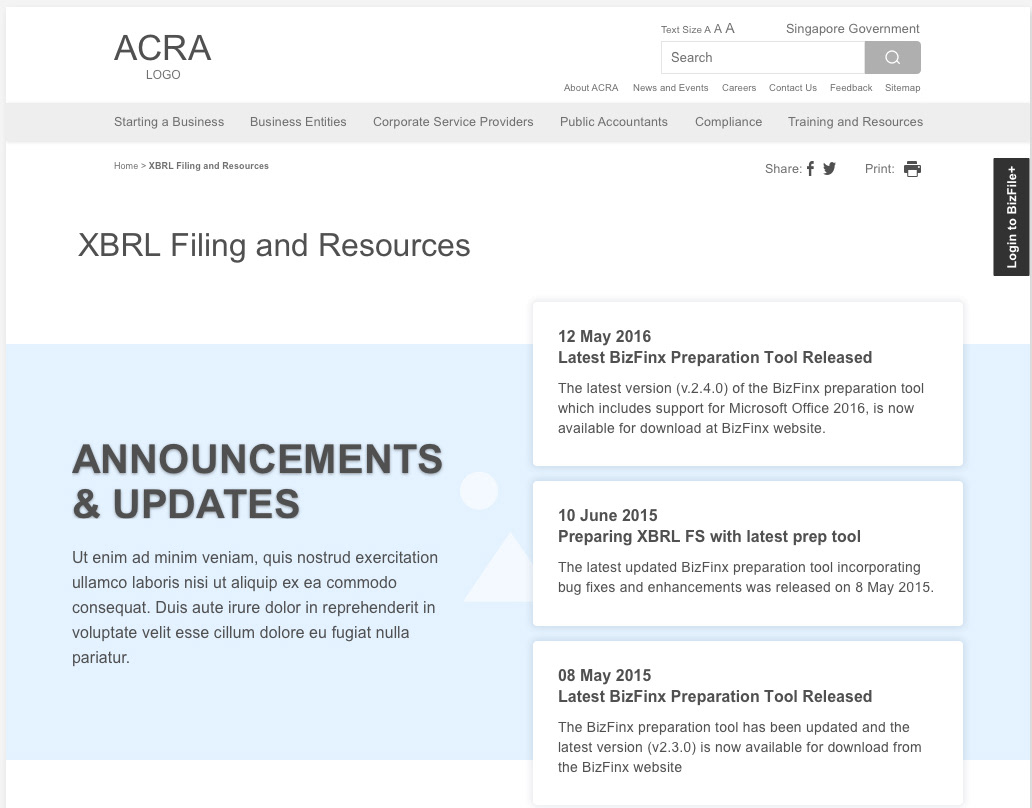Image resolution: width=1032 pixels, height=808 pixels.
Task: Click the XBRL Filing and Resources page heading
Action: pos(274,245)
